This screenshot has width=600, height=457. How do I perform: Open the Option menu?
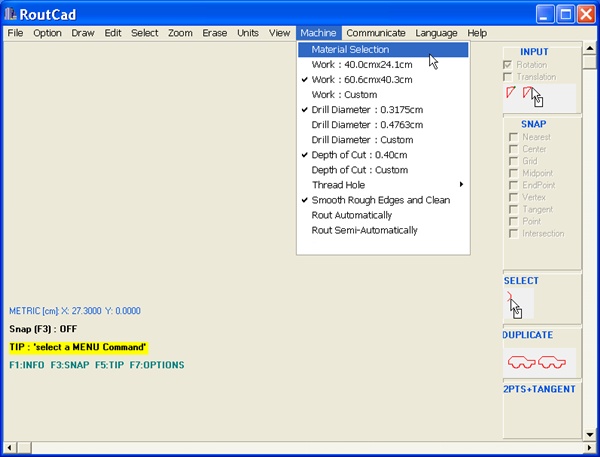pyautogui.click(x=47, y=33)
